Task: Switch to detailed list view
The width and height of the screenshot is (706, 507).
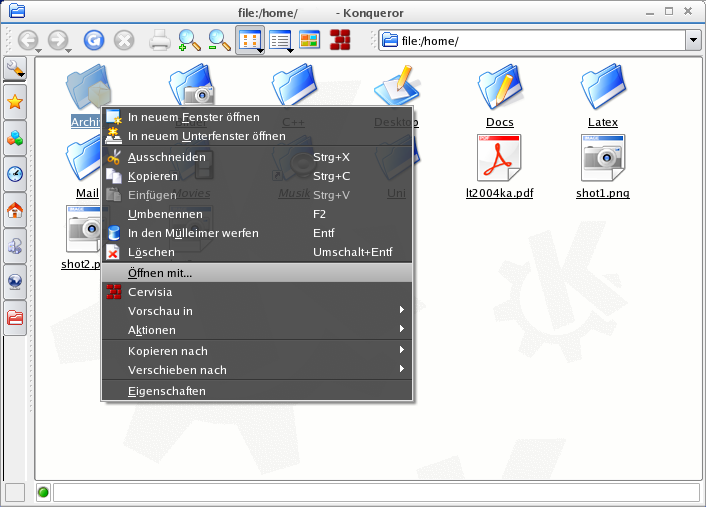Action: point(280,41)
